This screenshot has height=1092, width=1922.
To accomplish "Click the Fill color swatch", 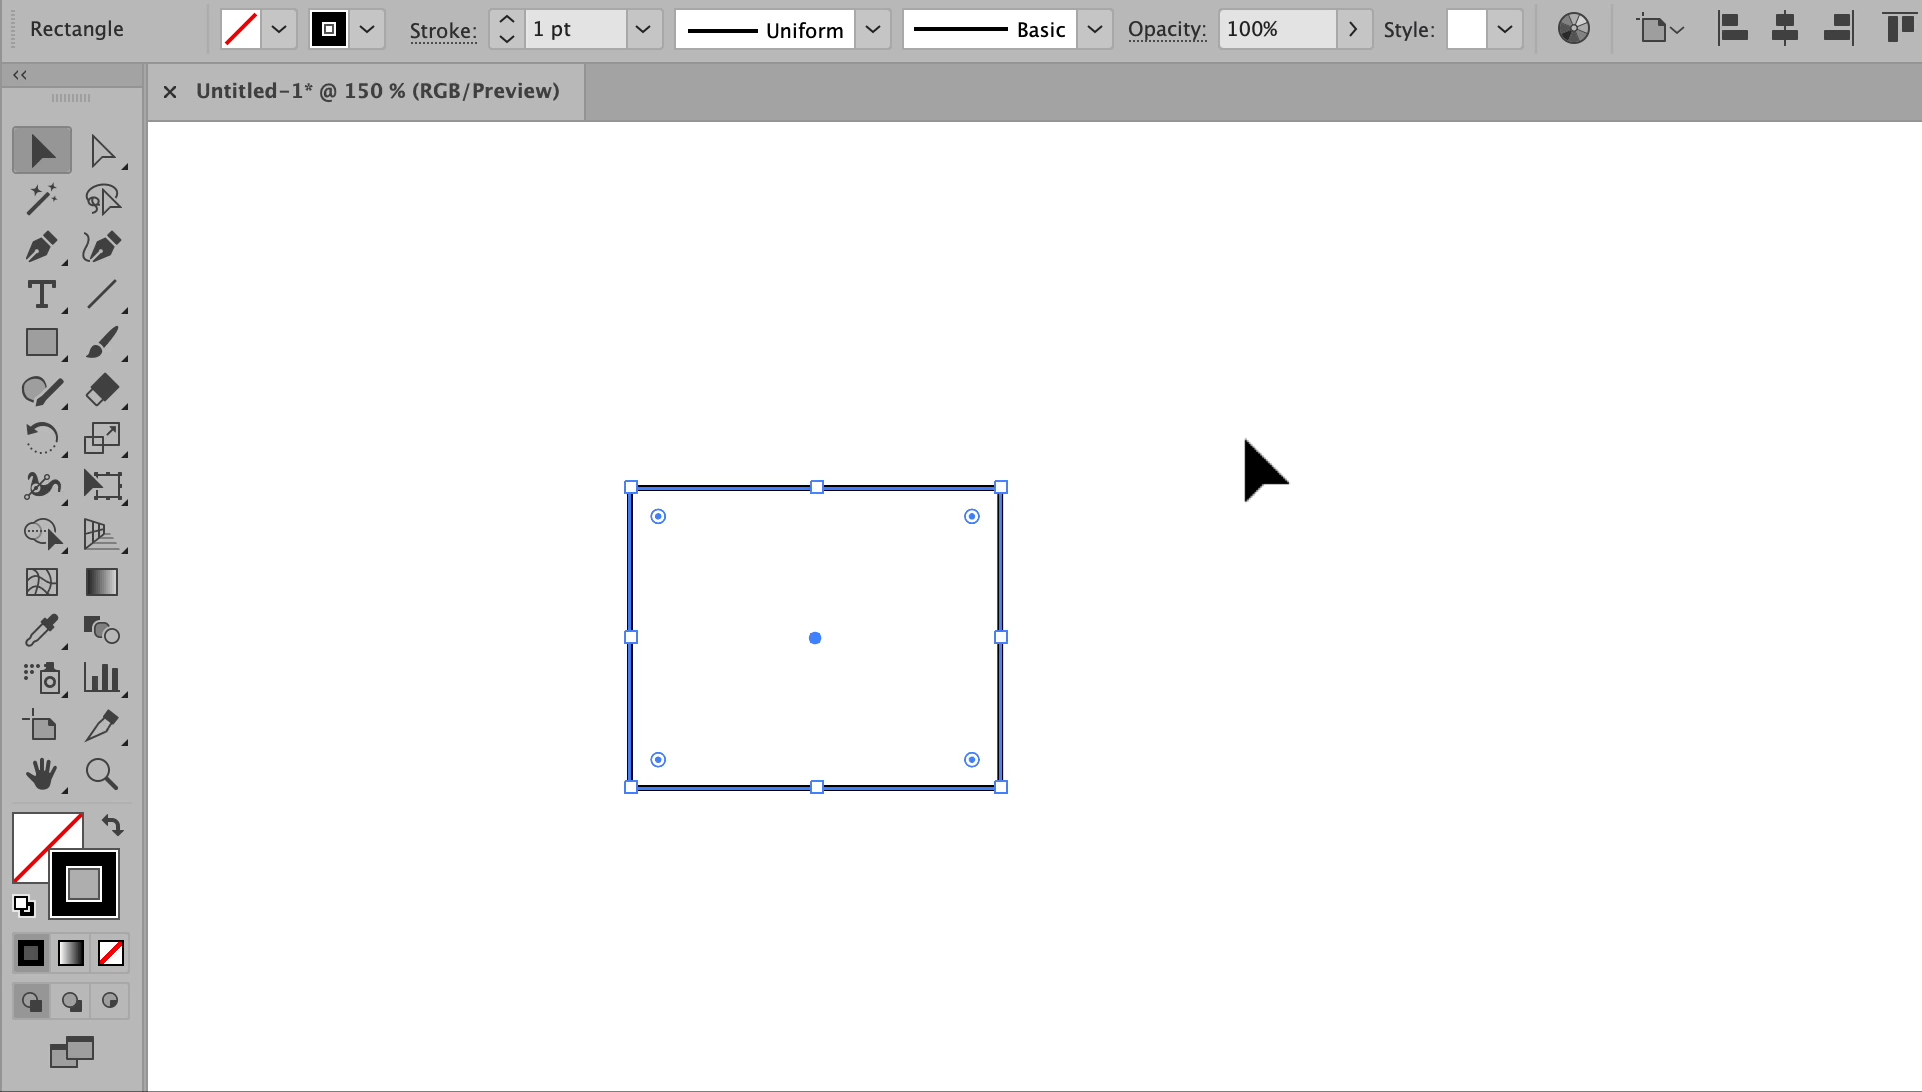I will [x=241, y=29].
